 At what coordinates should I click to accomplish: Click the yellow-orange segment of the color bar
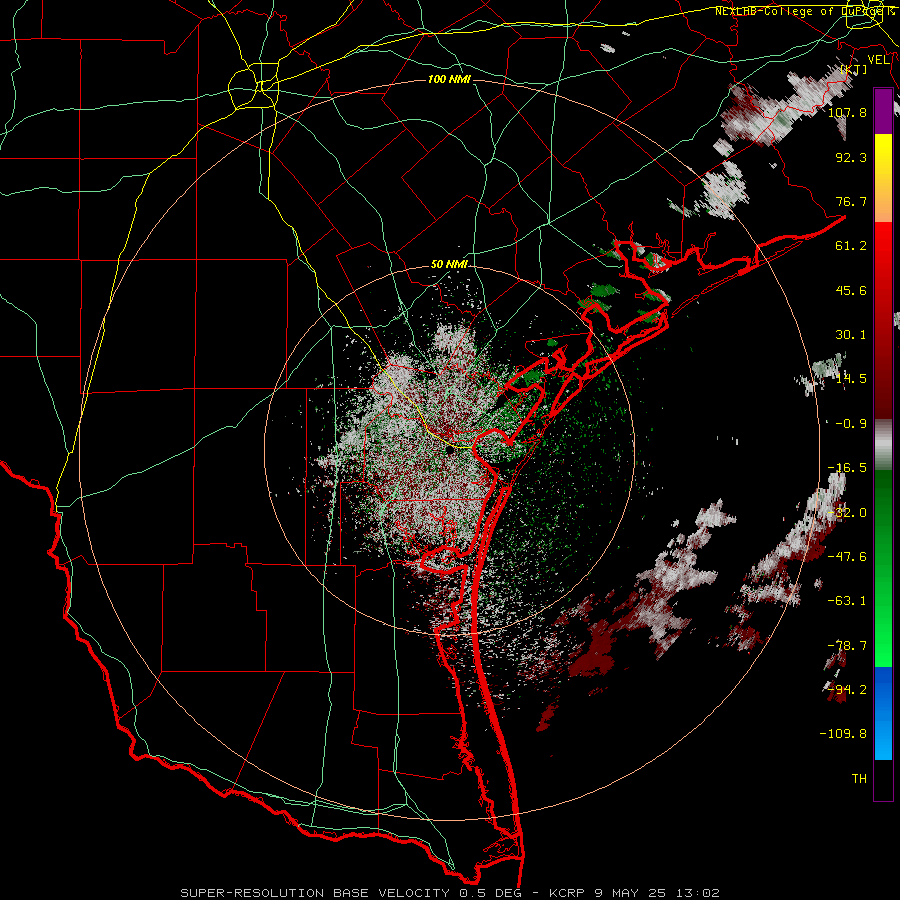click(883, 178)
